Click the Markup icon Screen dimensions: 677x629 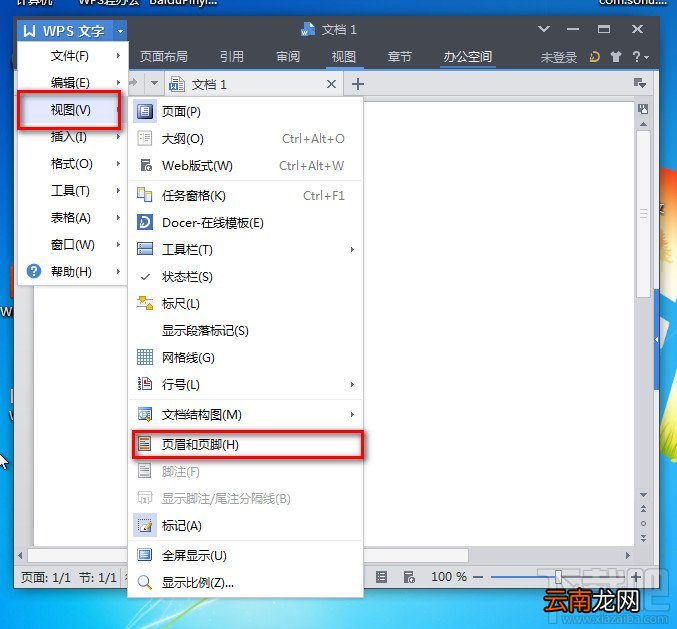coord(145,525)
